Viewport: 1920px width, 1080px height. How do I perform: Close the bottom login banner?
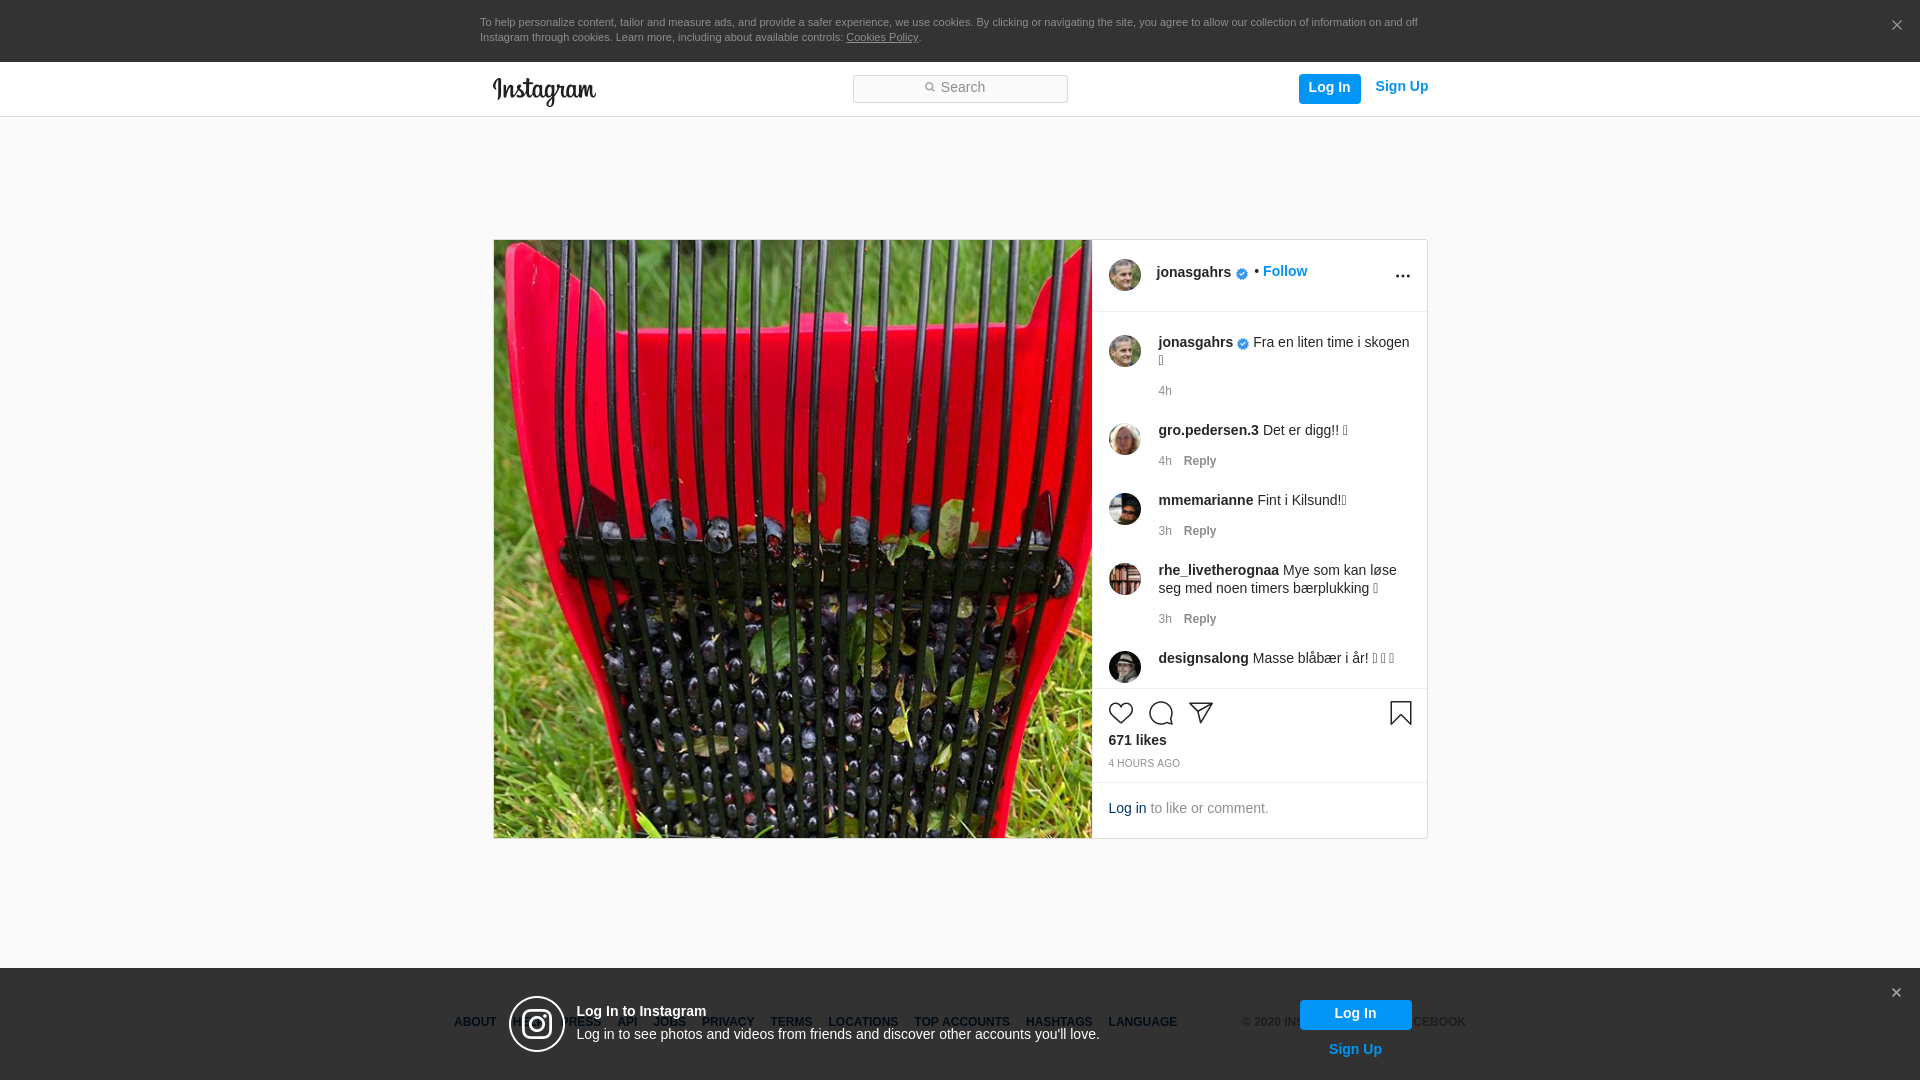(1896, 993)
